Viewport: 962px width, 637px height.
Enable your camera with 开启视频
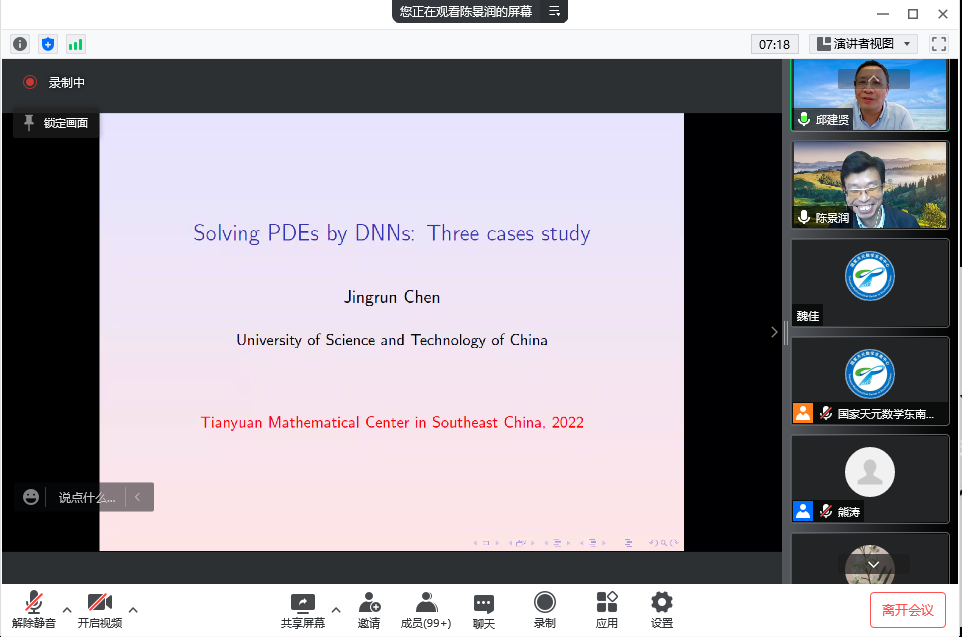pyautogui.click(x=100, y=609)
